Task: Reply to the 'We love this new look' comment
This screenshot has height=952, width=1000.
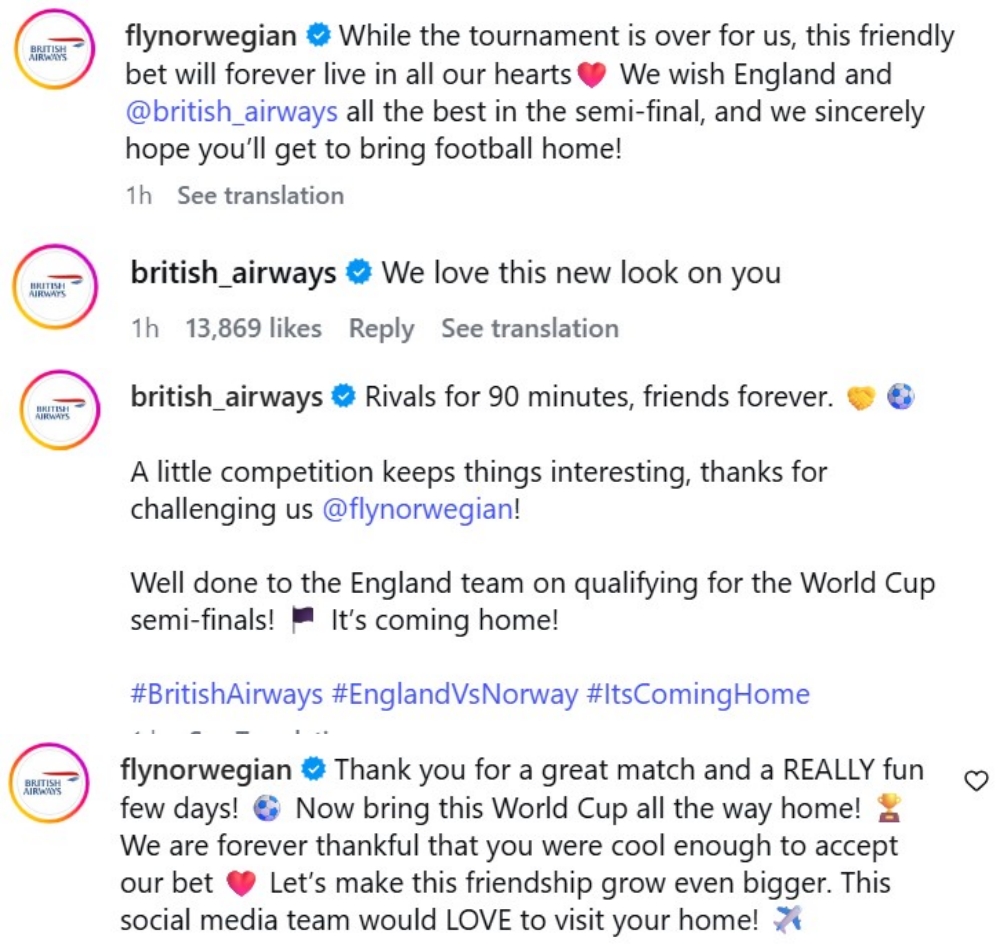Action: point(381,328)
